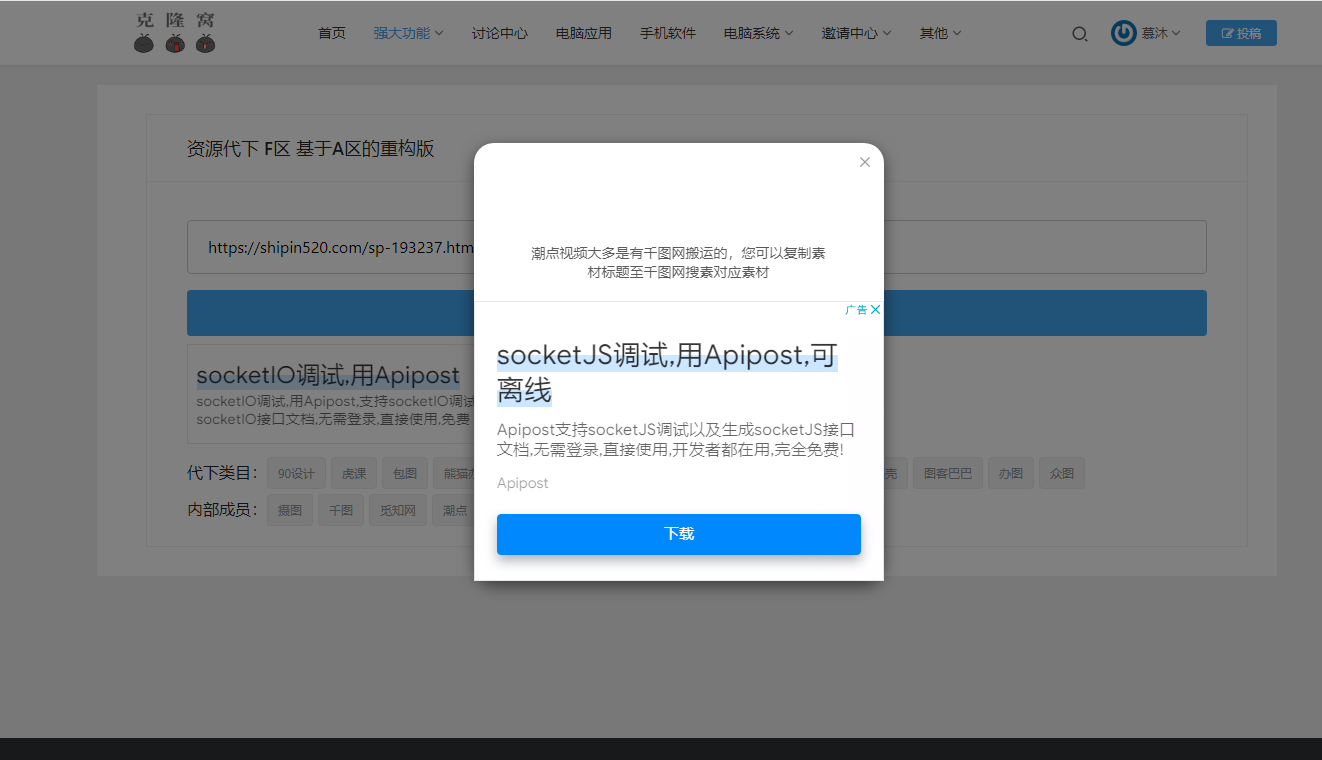Click the 投稿 button in the header
Viewport: 1322px width, 760px height.
click(x=1241, y=33)
